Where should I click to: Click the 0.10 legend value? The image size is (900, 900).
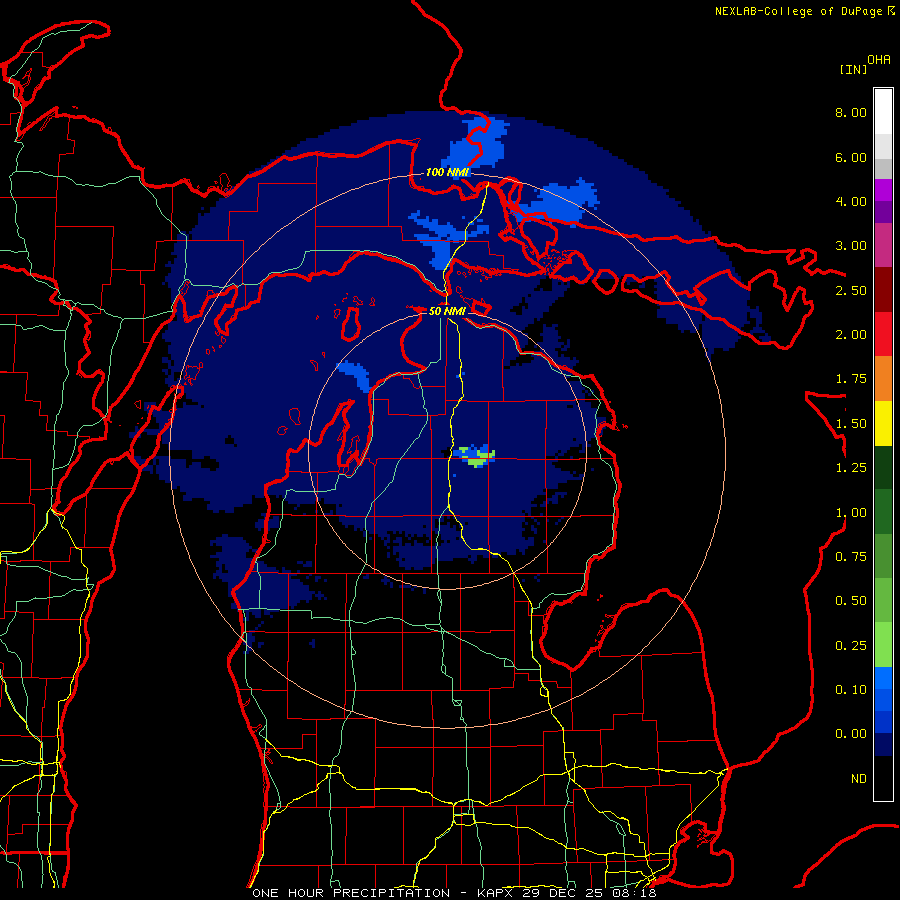pos(851,690)
